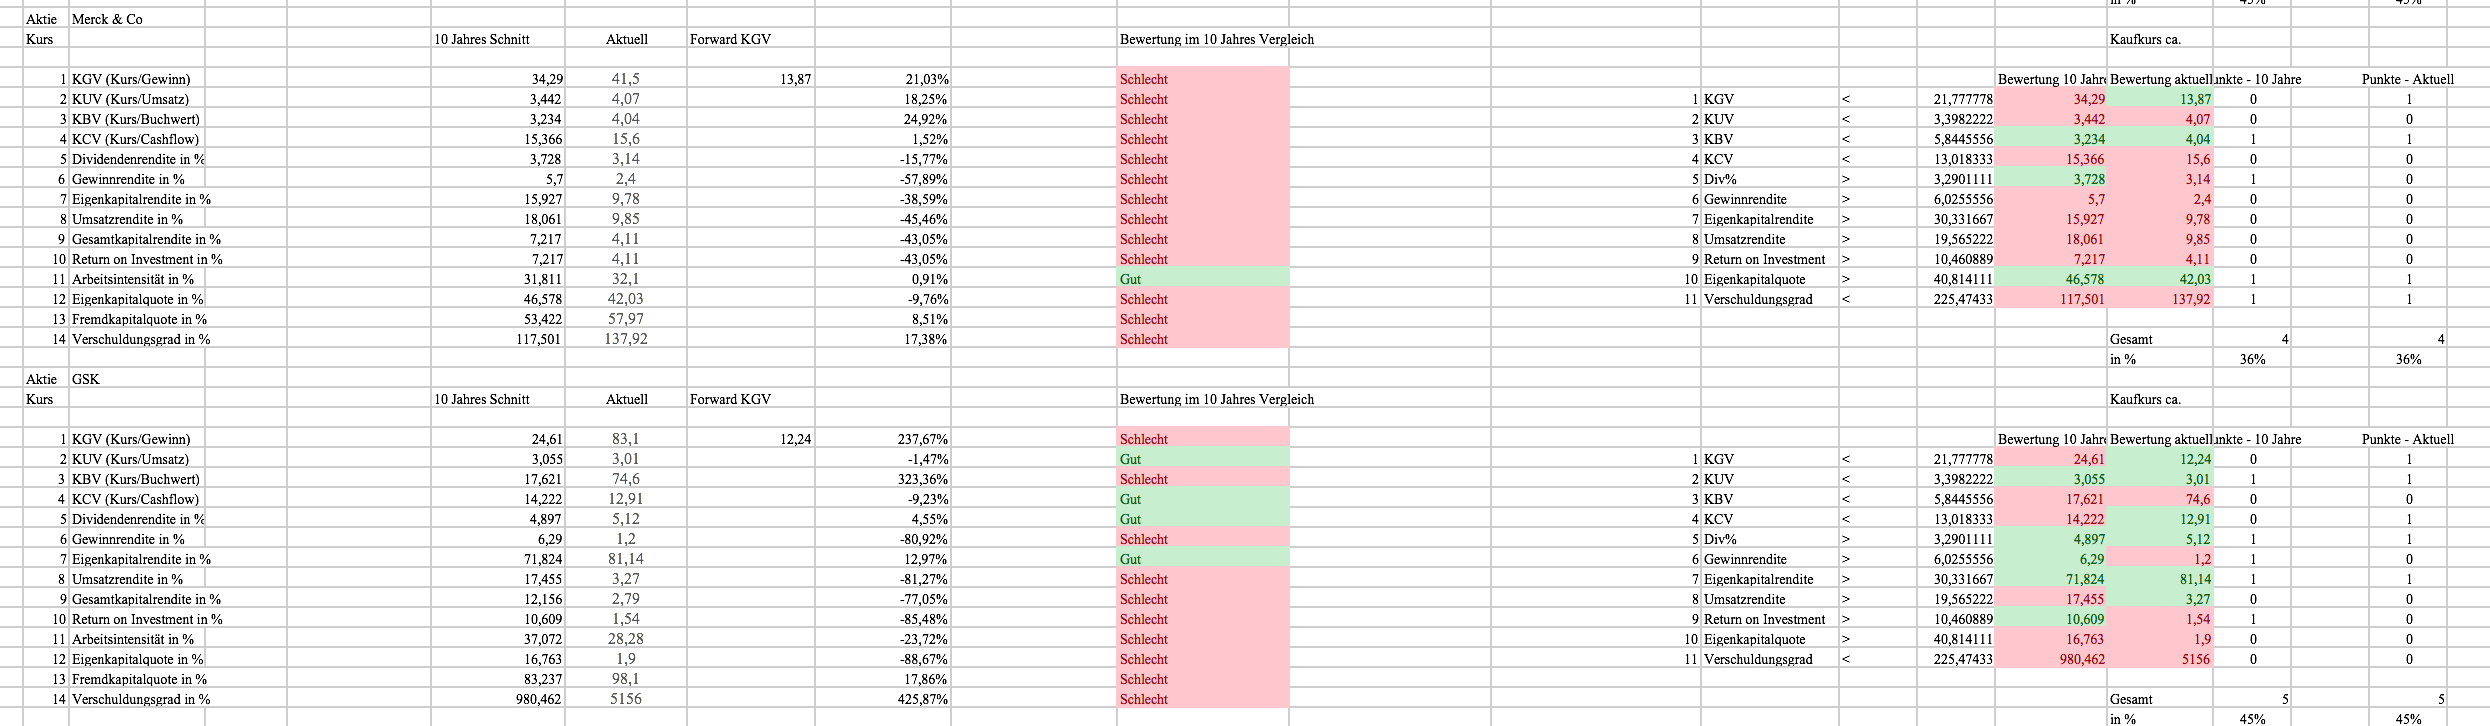Select the "10 Jahres Schnitt" header in GSK section
This screenshot has width=2490, height=726.
(x=482, y=399)
